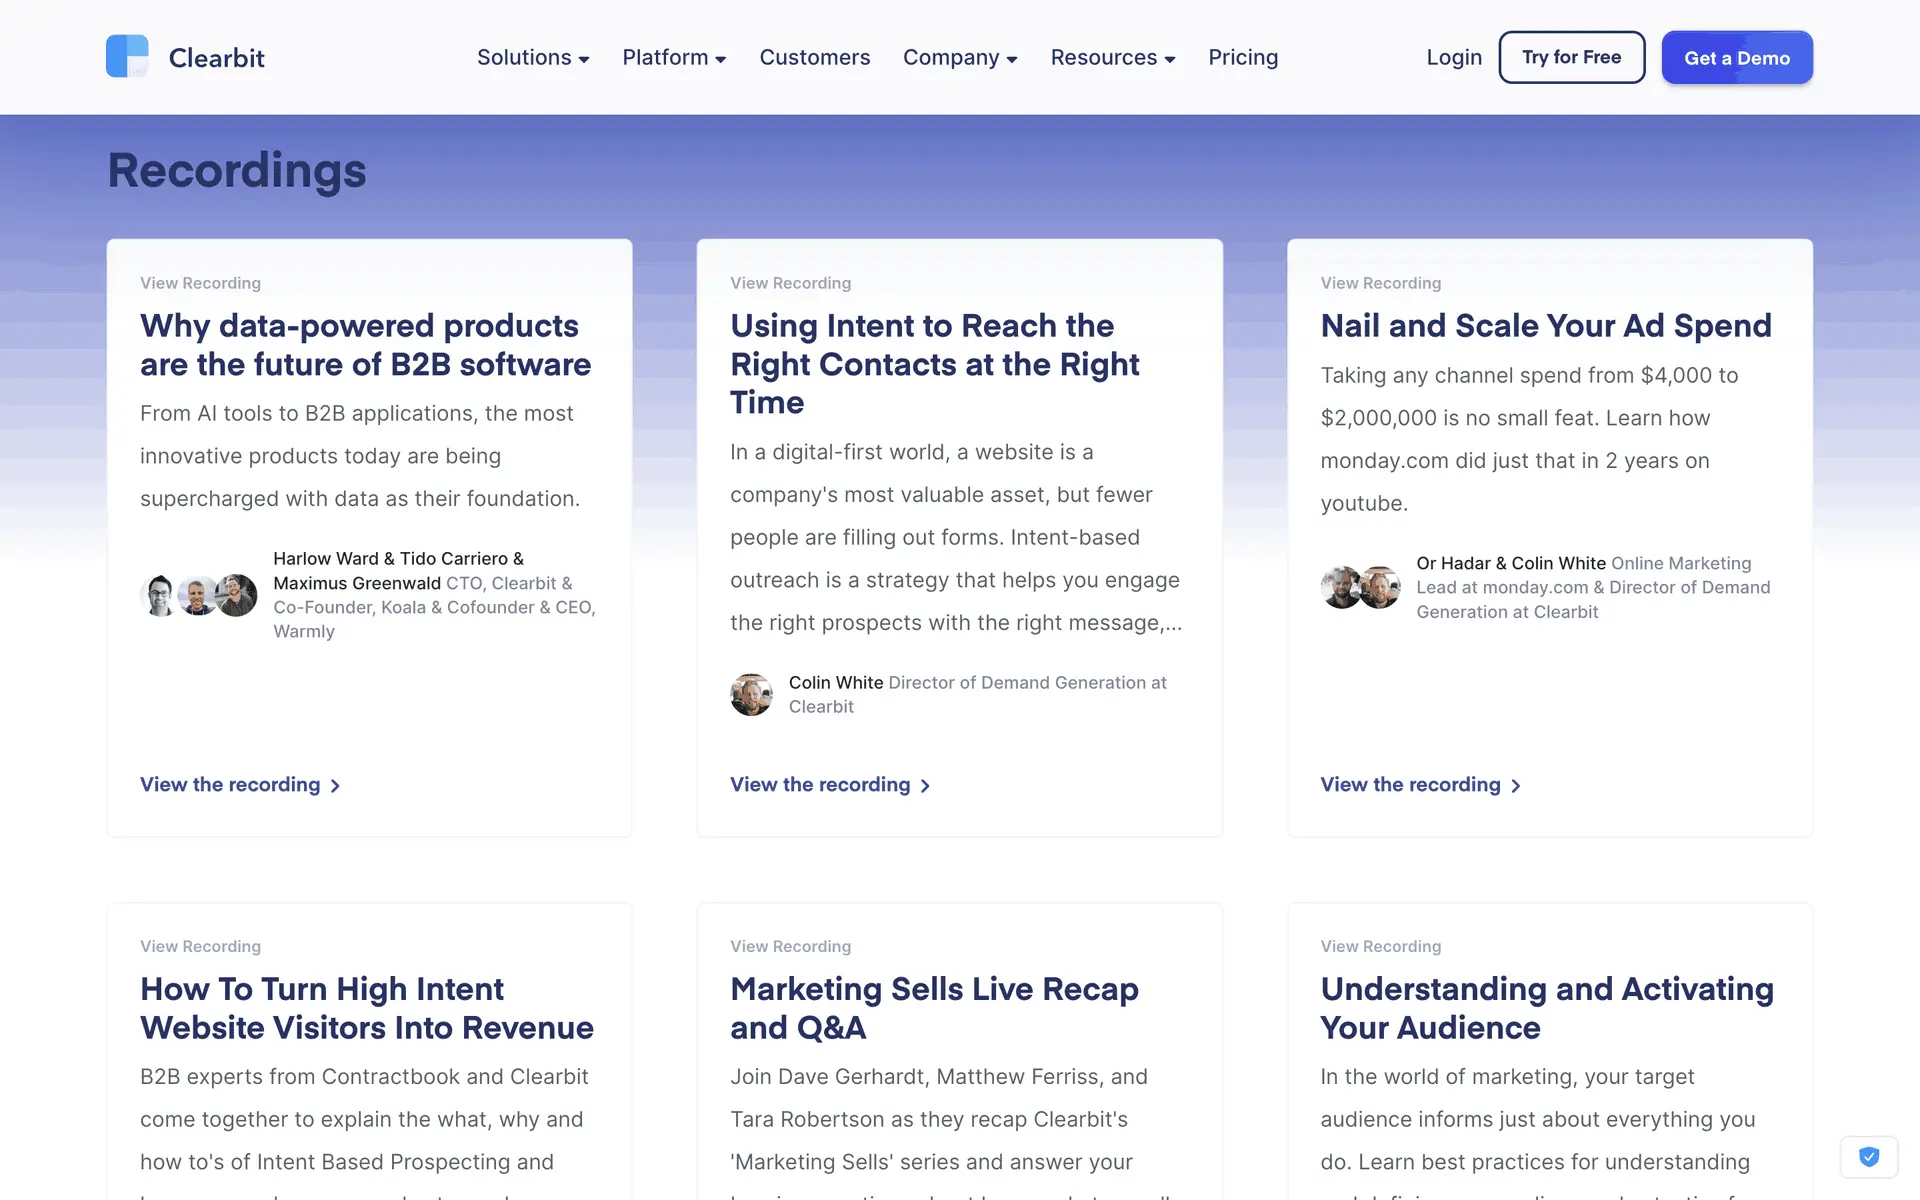Open the Pricing page
The width and height of the screenshot is (1920, 1200).
[1243, 57]
